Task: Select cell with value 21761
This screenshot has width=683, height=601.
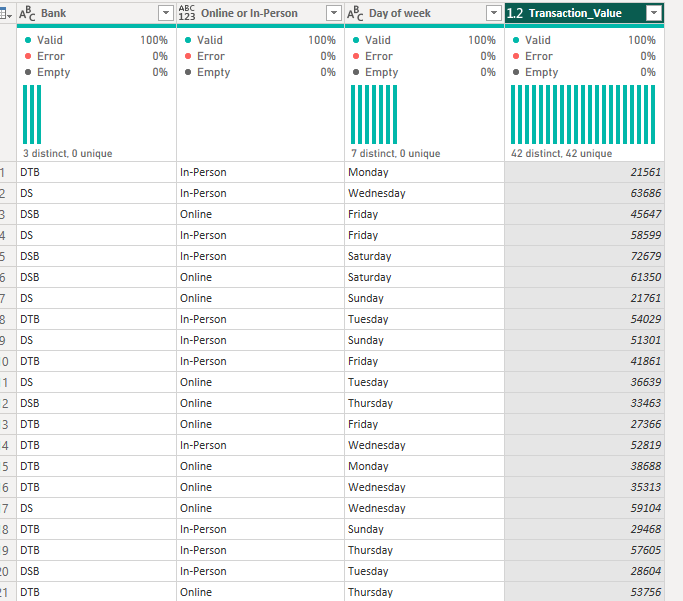Action: pyautogui.click(x=584, y=298)
